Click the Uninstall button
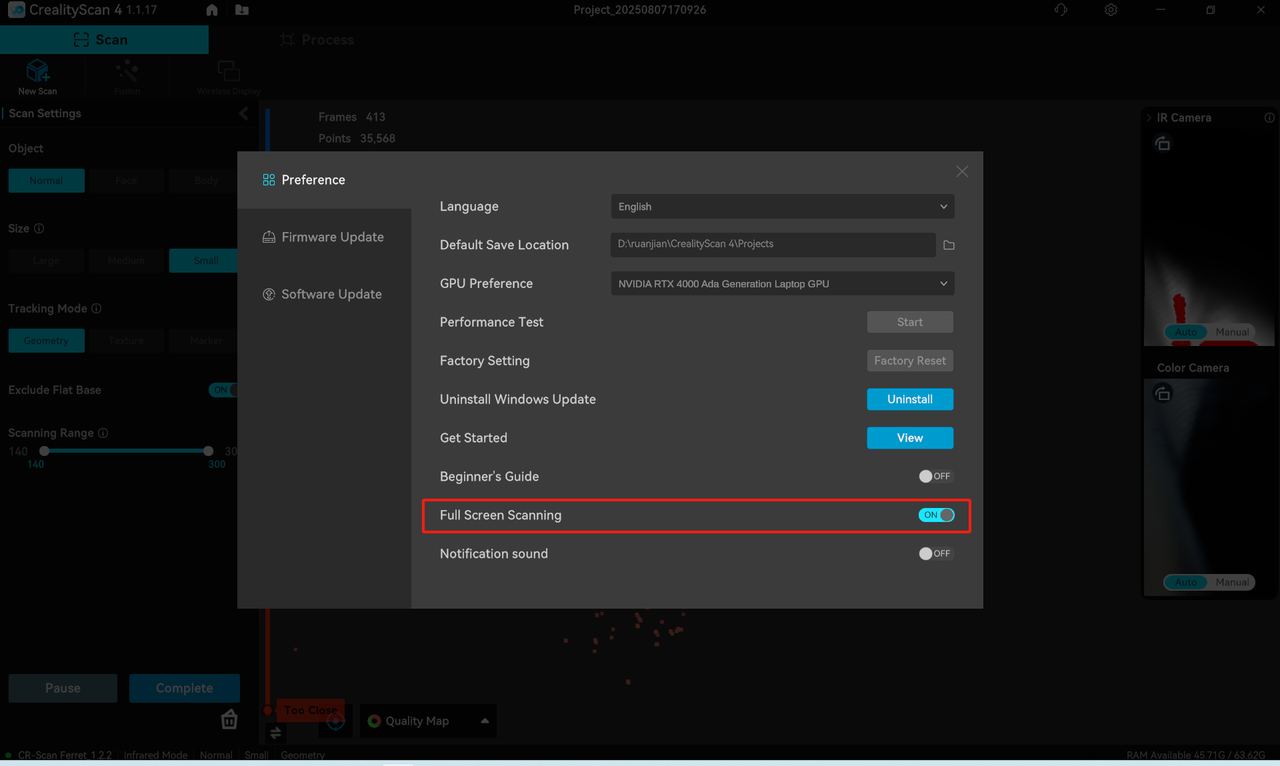The height and width of the screenshot is (766, 1280). click(x=909, y=399)
